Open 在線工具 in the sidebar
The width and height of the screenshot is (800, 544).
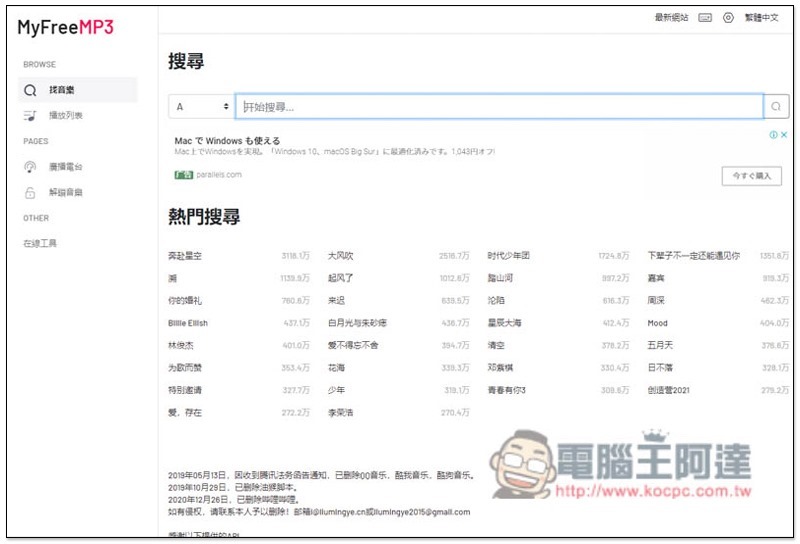(41, 243)
